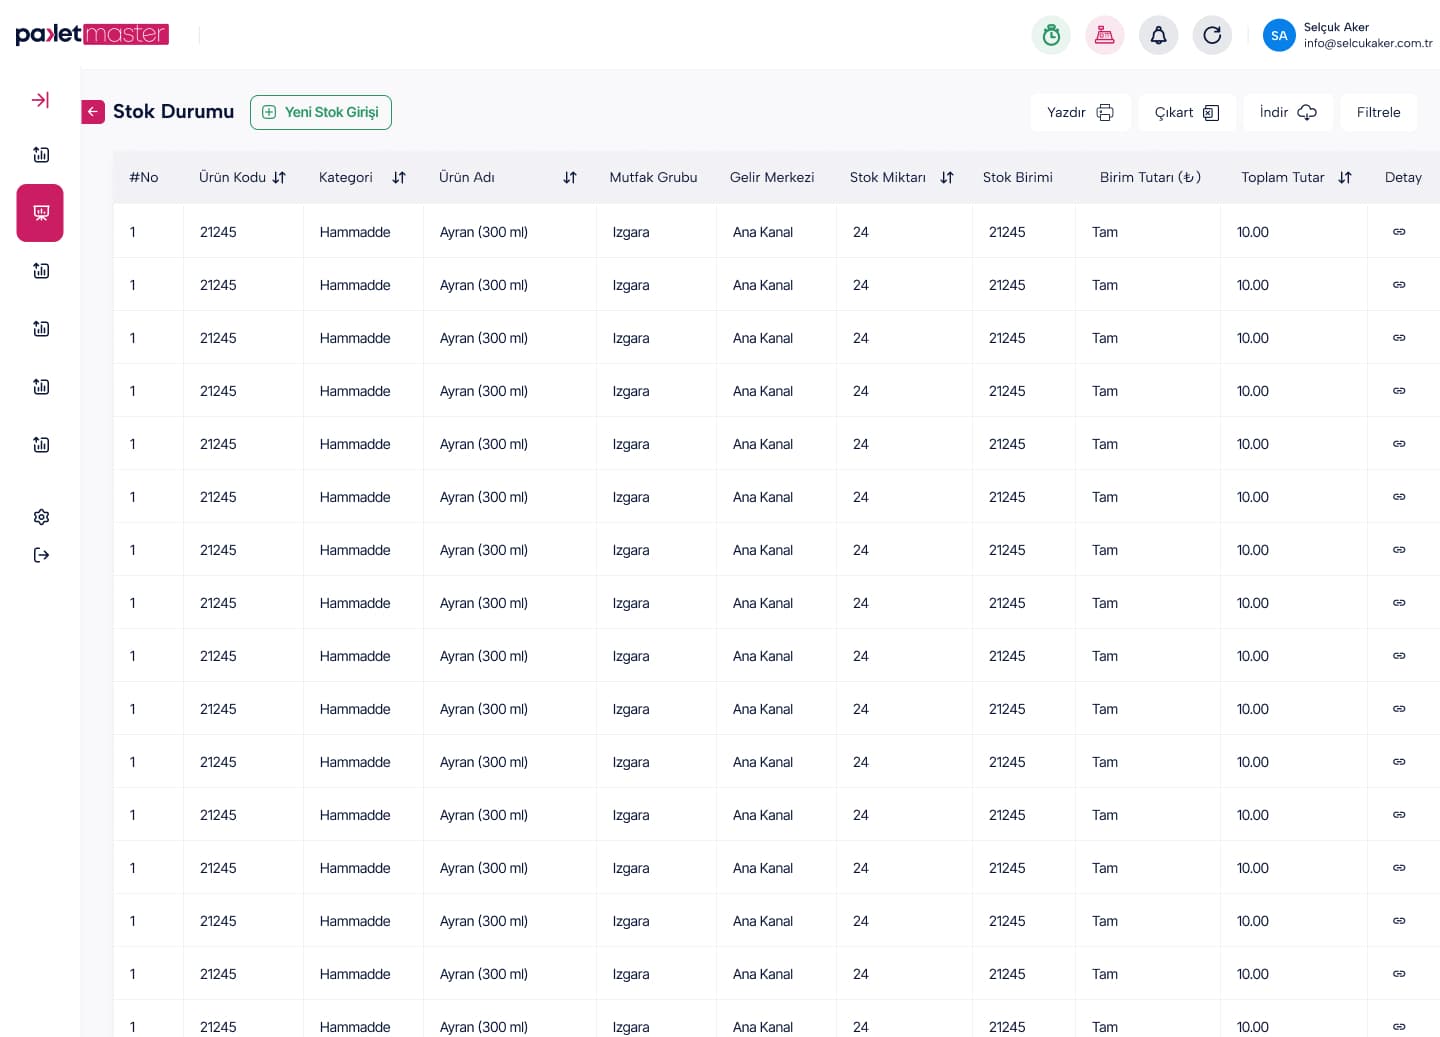Click the Detay column header
This screenshot has width=1440, height=1037.
(1403, 177)
